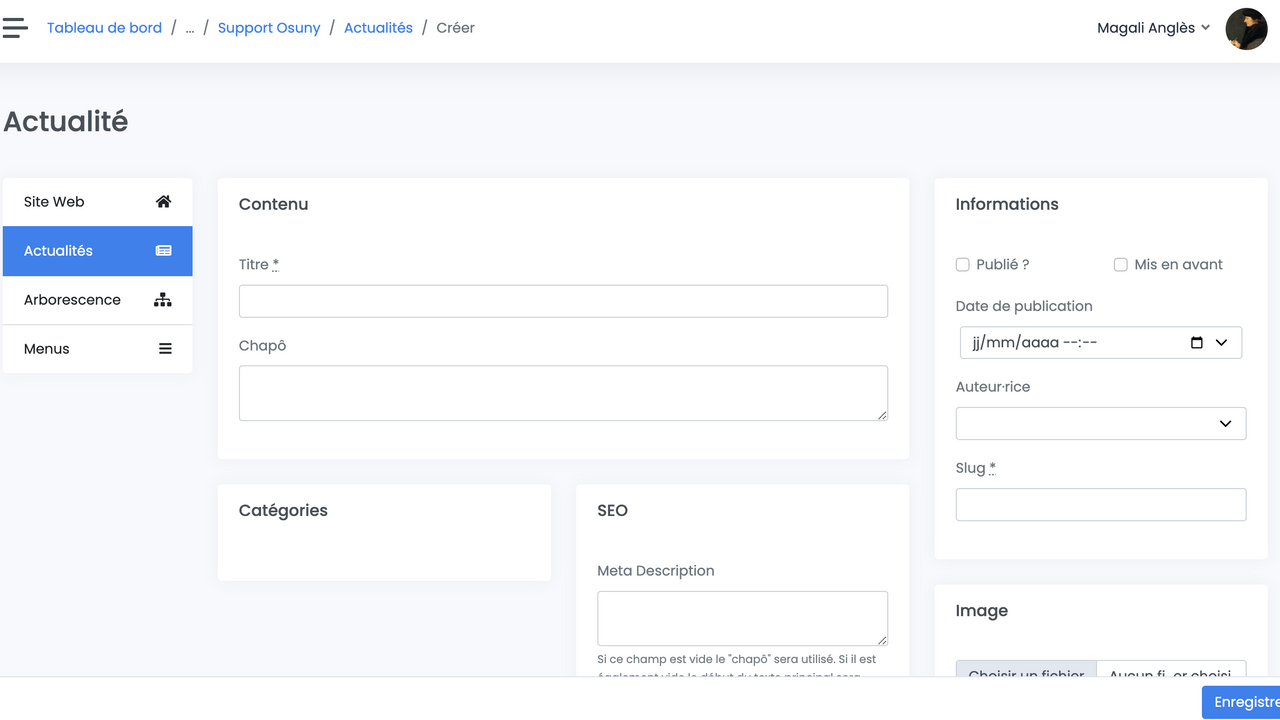
Task: Expand the date field dropdown arrow
Action: pos(1221,343)
